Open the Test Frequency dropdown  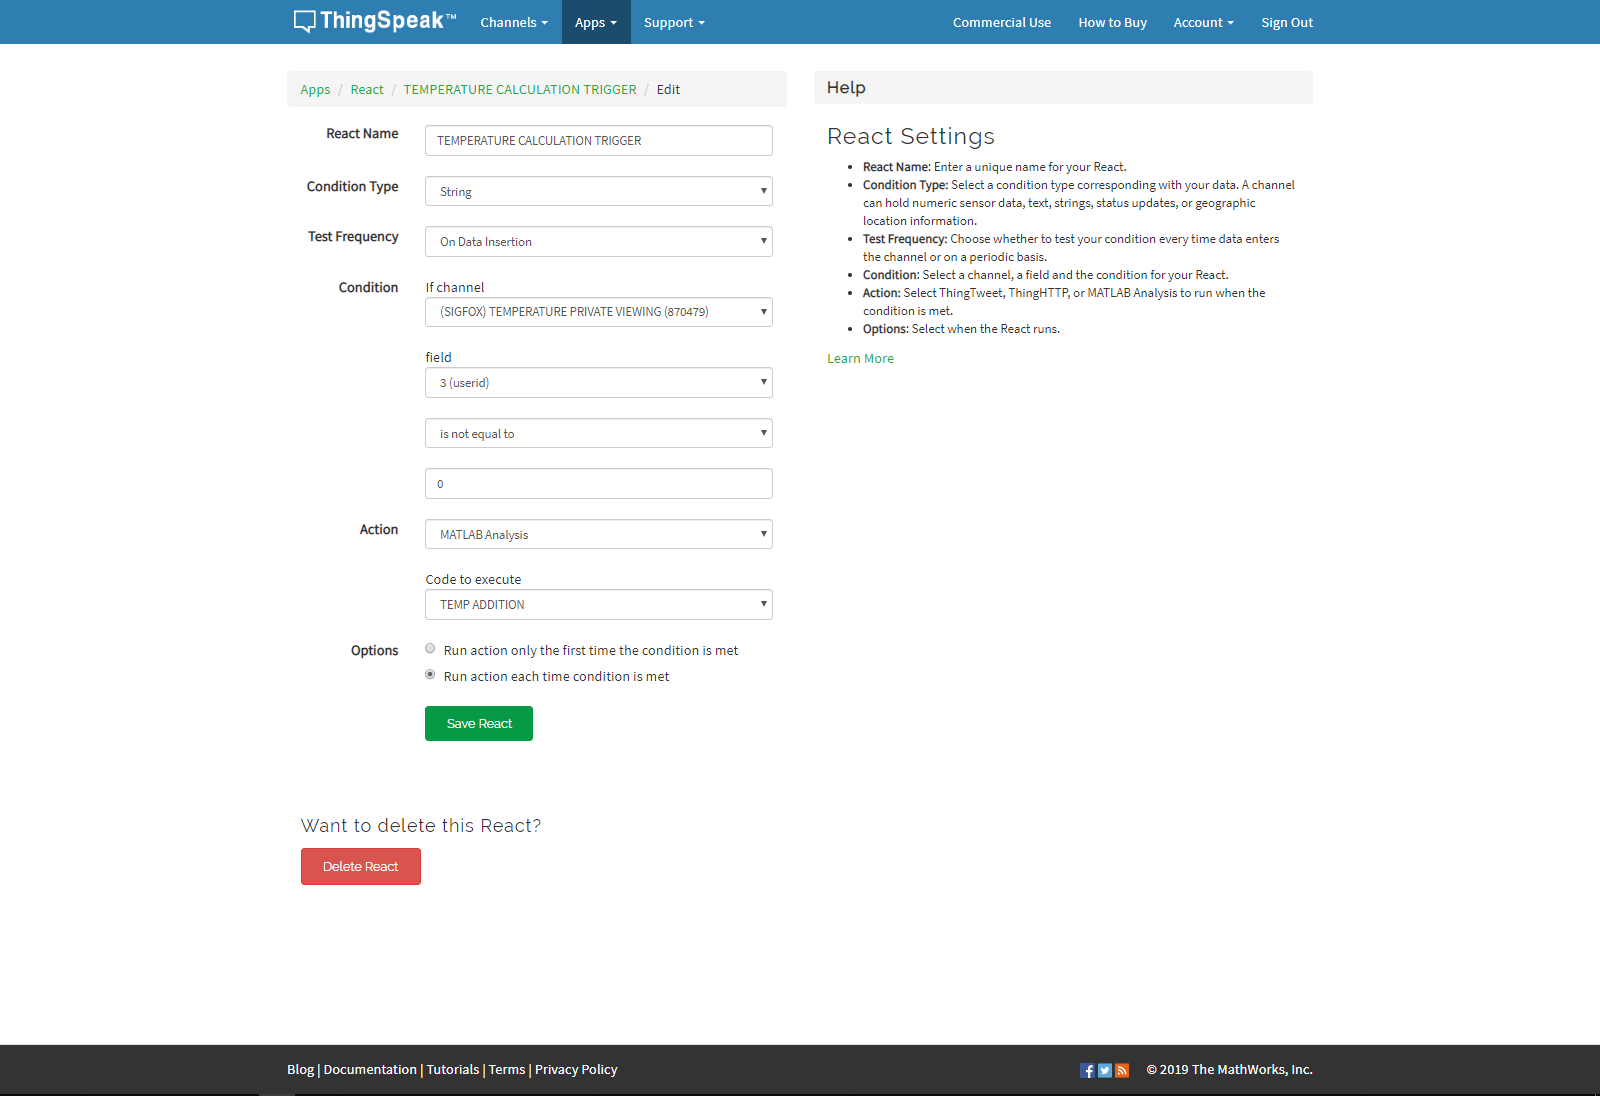(x=598, y=241)
